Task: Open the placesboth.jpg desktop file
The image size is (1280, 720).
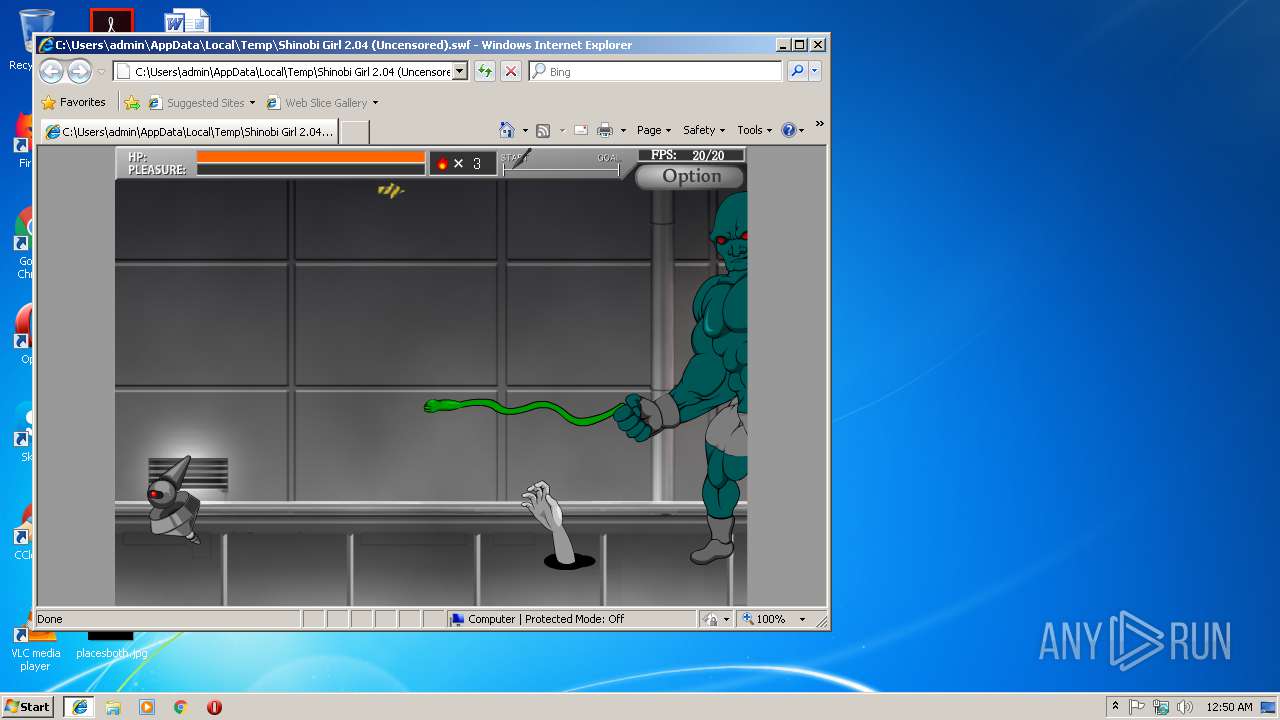Action: click(111, 645)
